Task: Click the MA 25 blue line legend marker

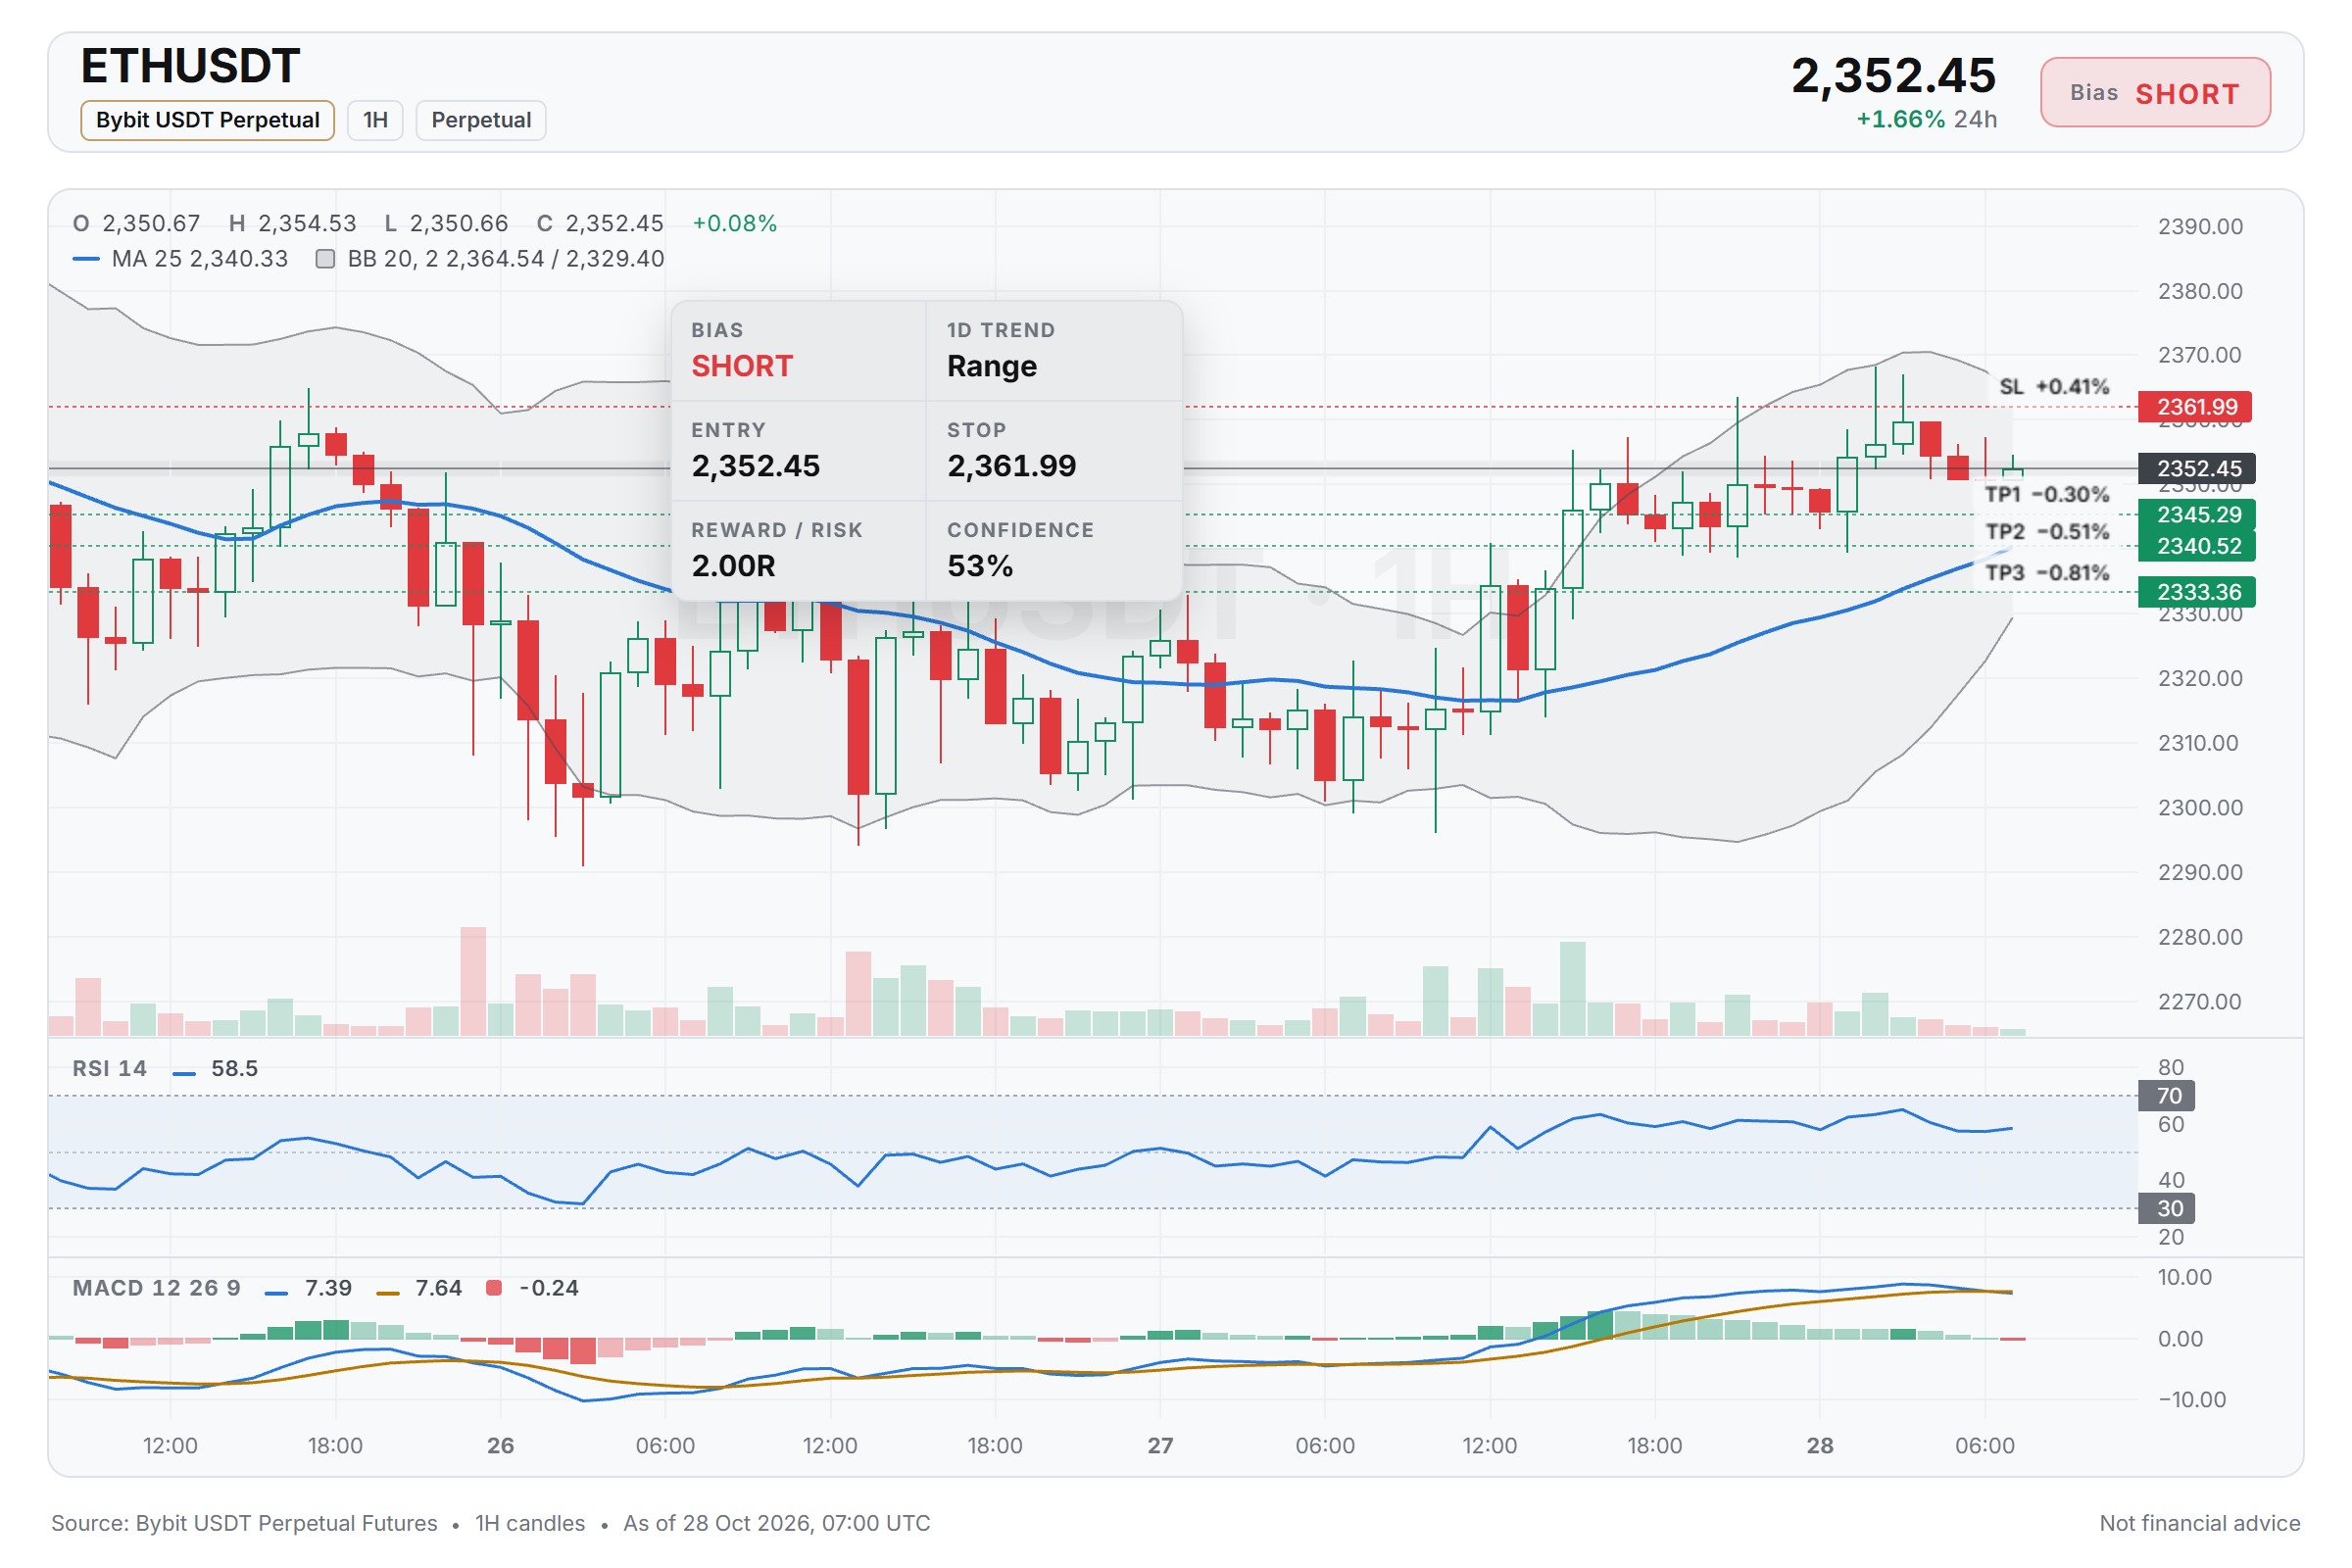Action: point(86,259)
